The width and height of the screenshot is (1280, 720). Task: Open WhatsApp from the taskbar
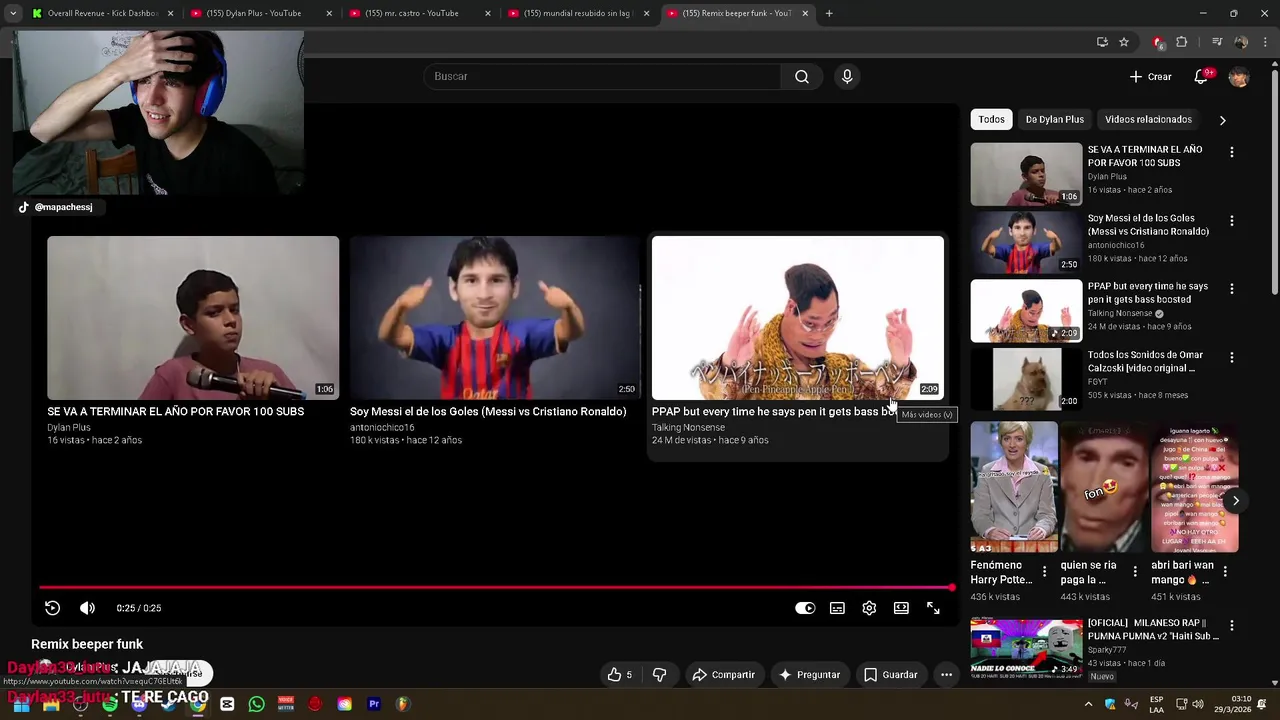pyautogui.click(x=257, y=704)
